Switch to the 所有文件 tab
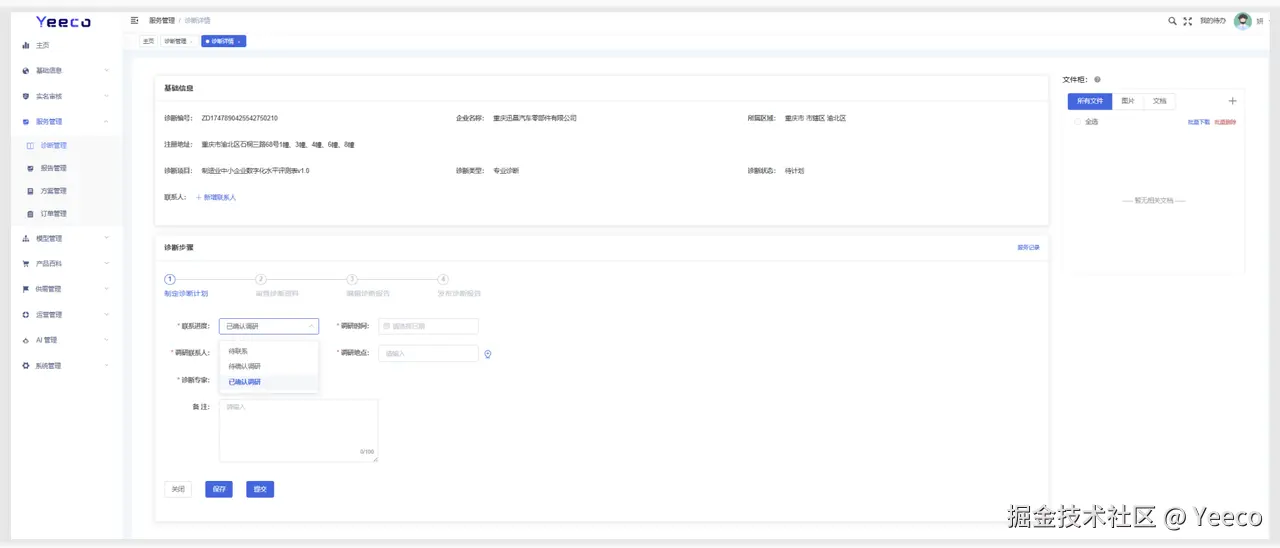1280x548 pixels. coord(1090,101)
